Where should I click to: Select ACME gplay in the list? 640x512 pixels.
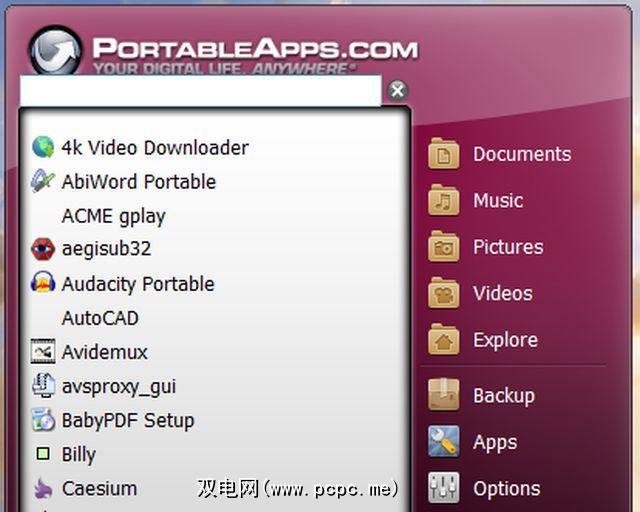click(113, 216)
